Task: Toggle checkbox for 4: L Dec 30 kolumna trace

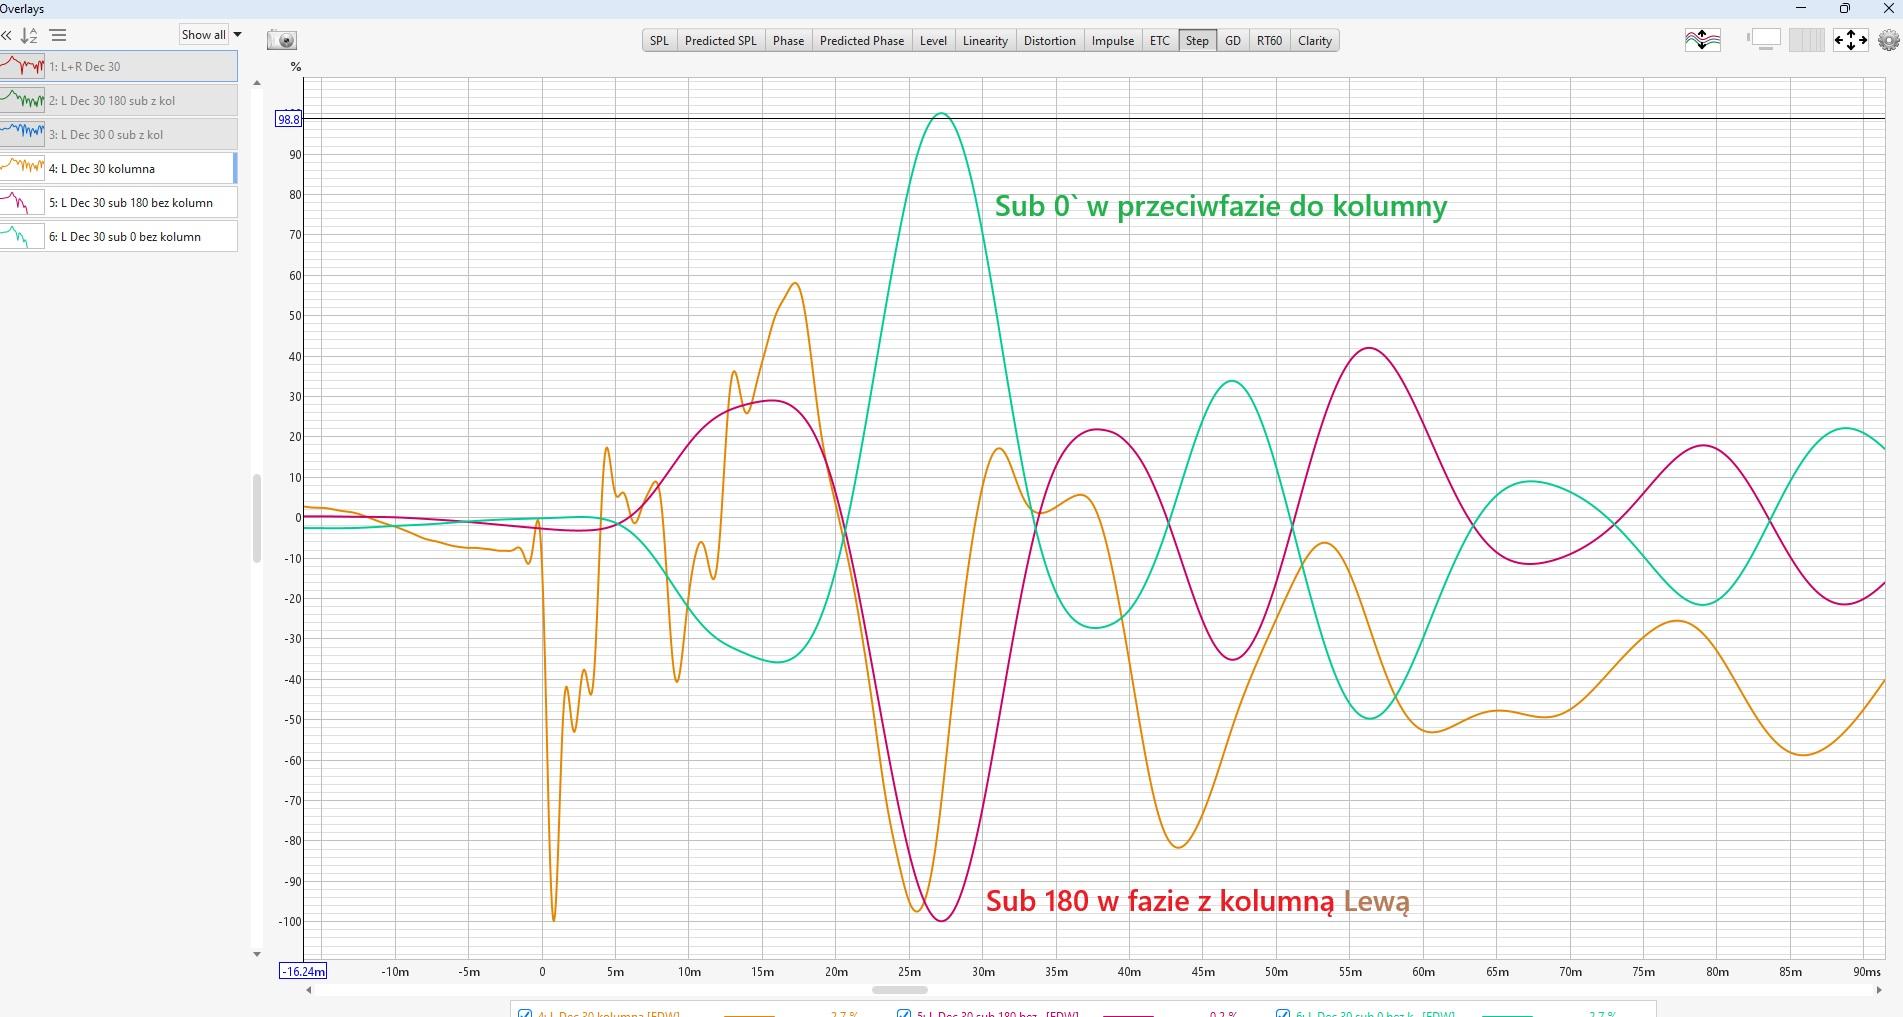Action: 525,1013
